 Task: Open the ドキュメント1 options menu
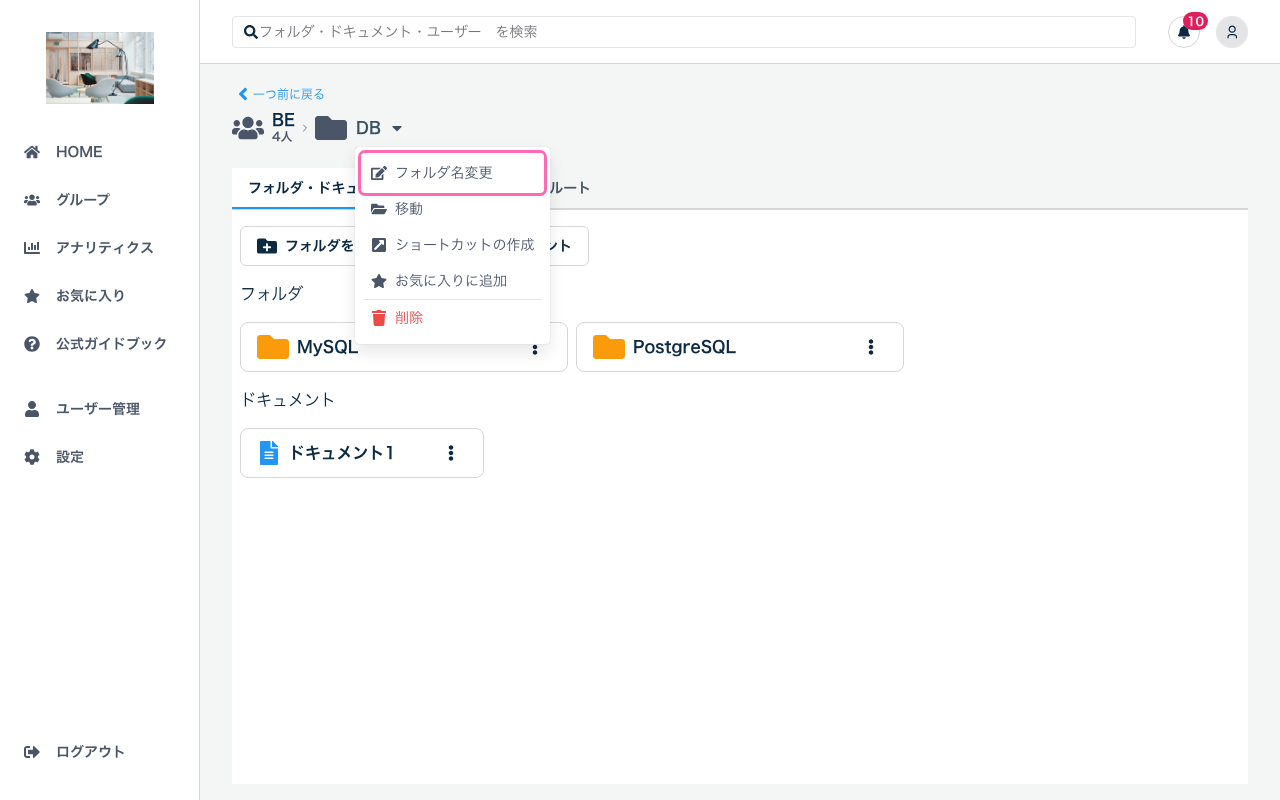[x=450, y=452]
